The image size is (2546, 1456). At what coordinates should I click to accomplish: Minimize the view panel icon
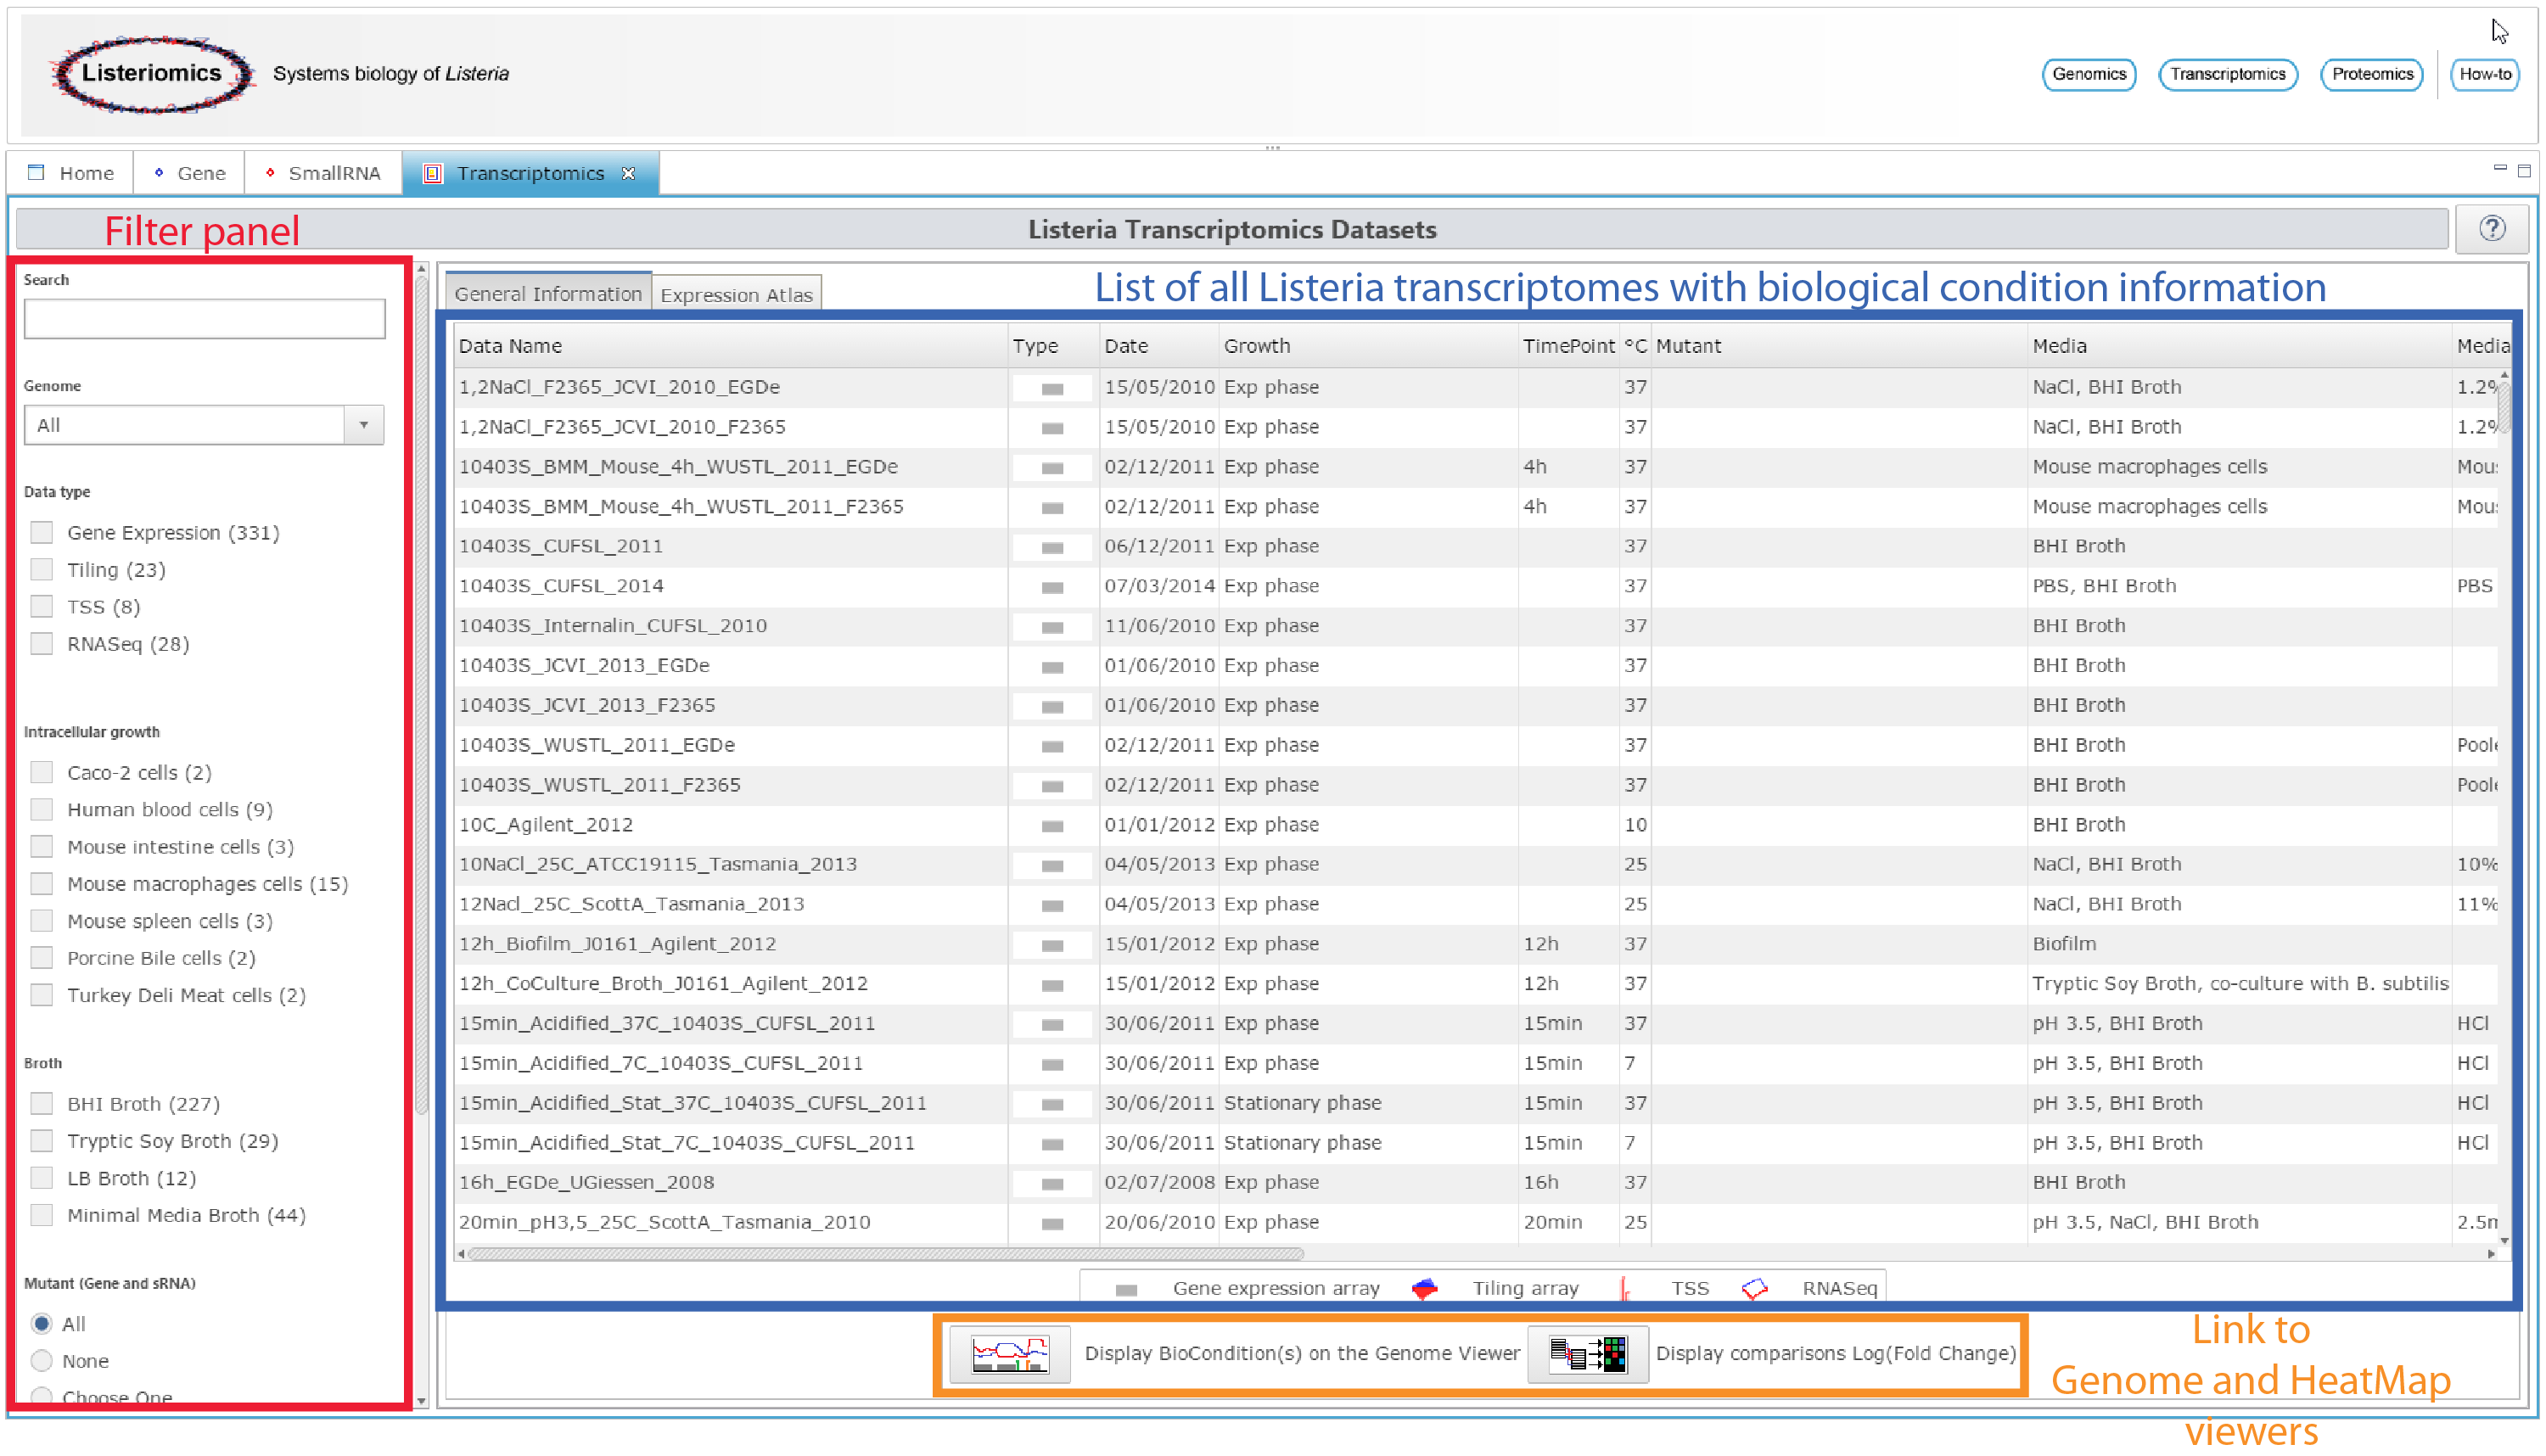2499,169
